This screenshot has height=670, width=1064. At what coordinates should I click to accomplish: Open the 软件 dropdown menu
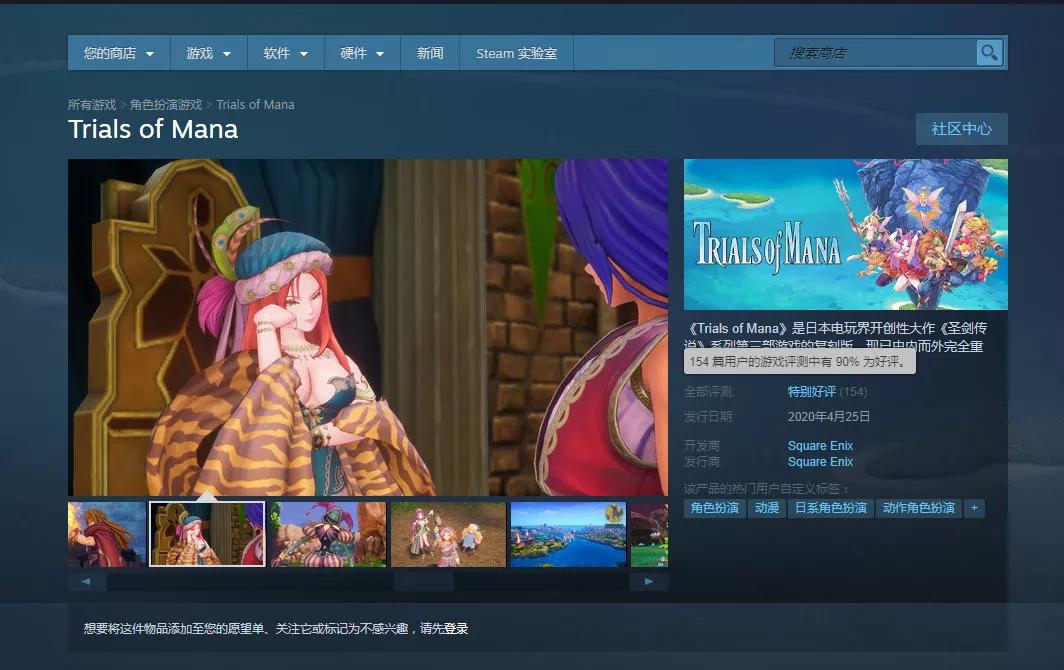coord(286,53)
